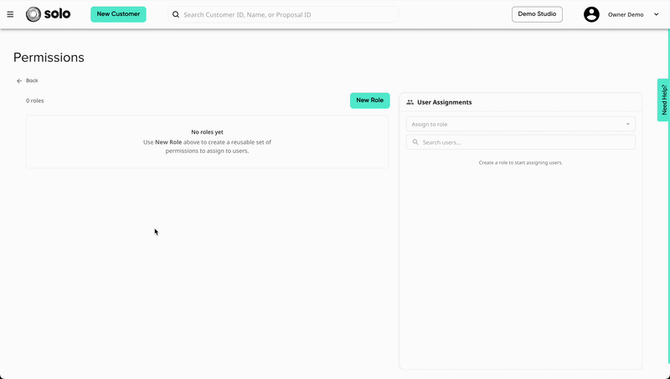
Task: Click the 0 roles count label
Action: pyautogui.click(x=35, y=101)
